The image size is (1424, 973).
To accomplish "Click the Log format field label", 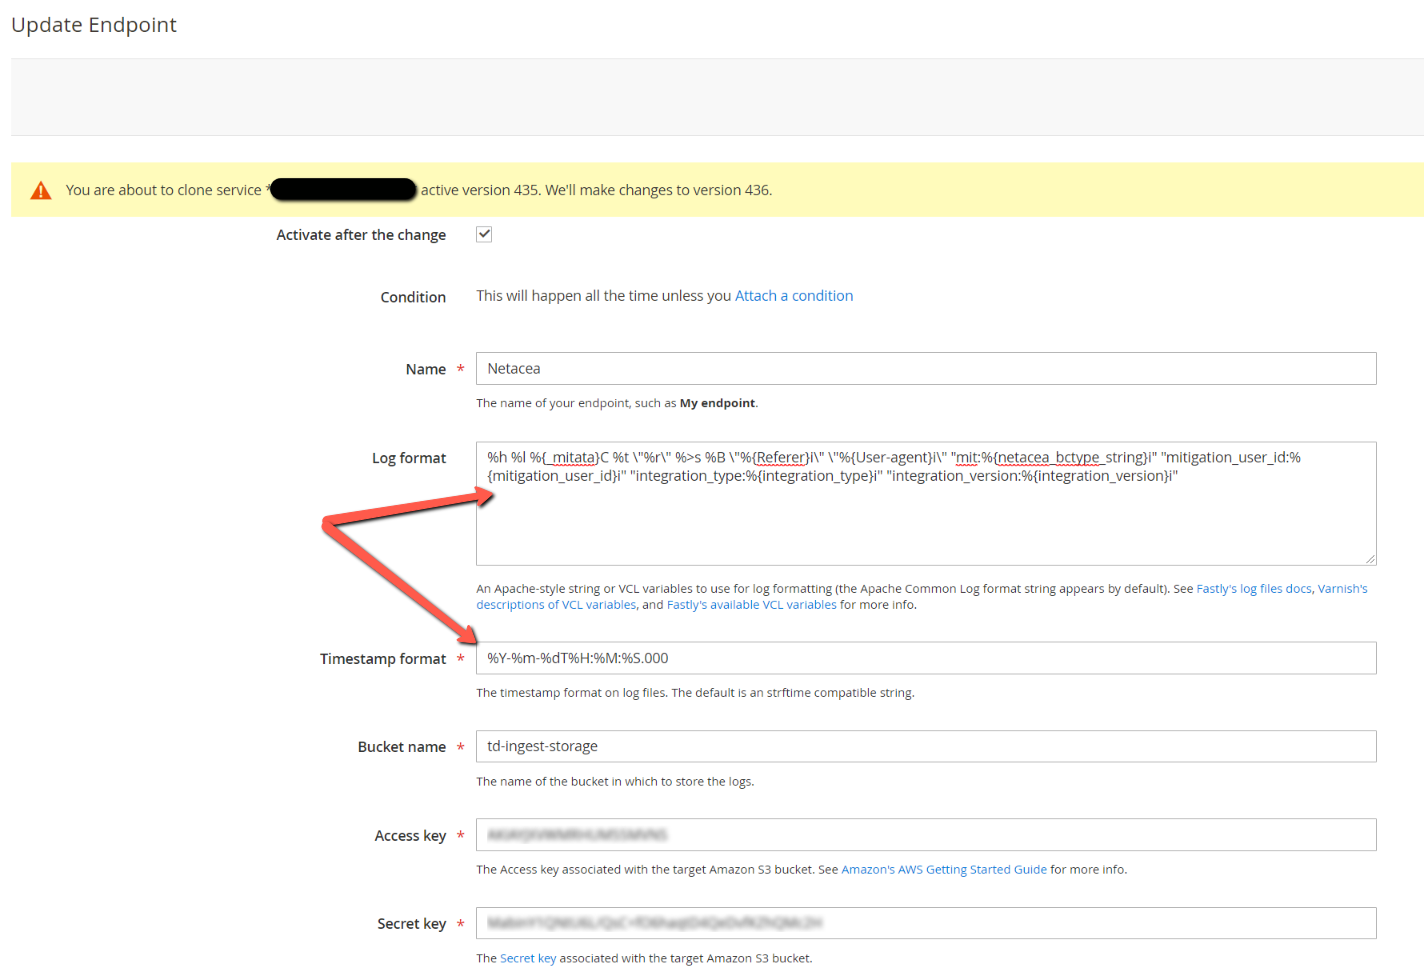I will click(408, 458).
